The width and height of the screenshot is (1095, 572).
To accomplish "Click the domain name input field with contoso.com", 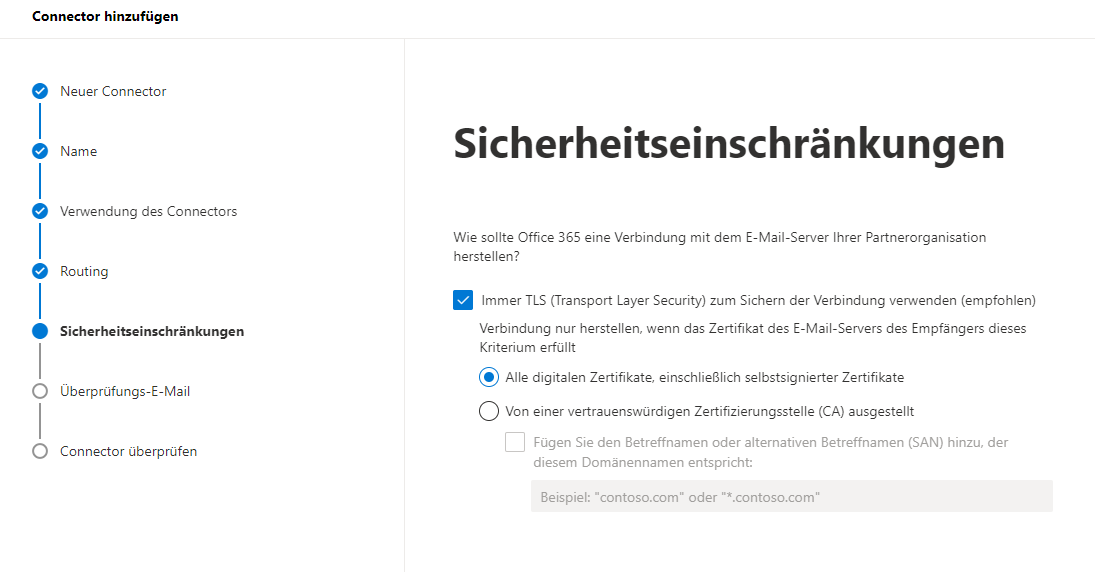I will coord(792,497).
